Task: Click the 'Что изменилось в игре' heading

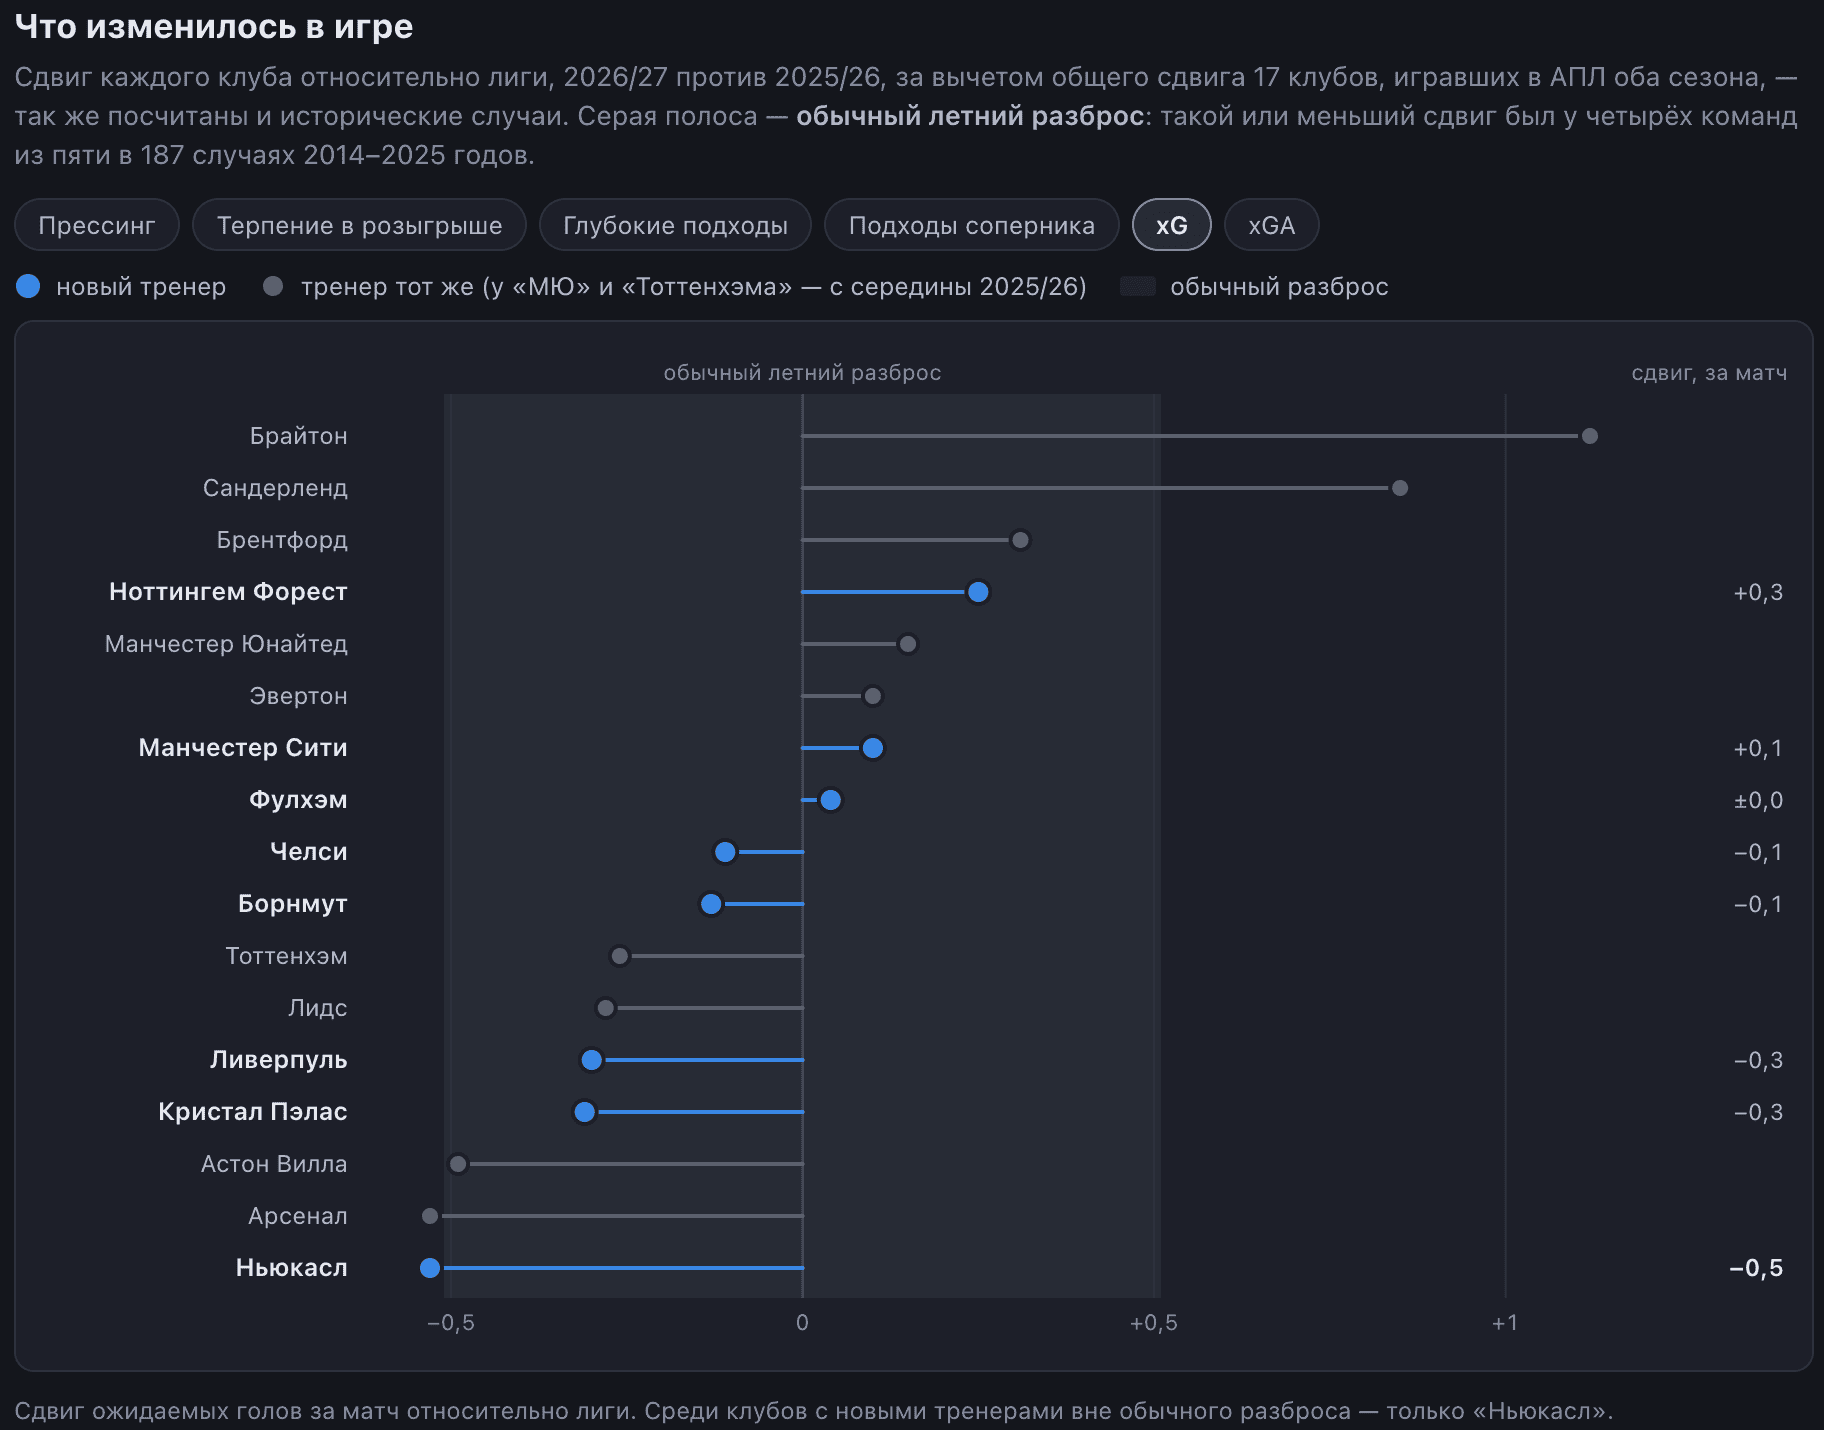Action: point(214,27)
